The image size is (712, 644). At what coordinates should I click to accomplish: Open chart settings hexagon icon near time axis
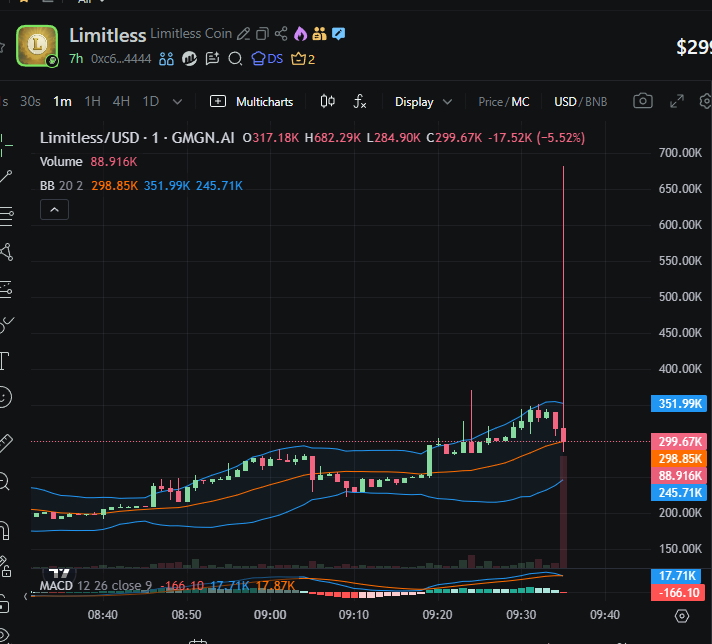[682, 616]
